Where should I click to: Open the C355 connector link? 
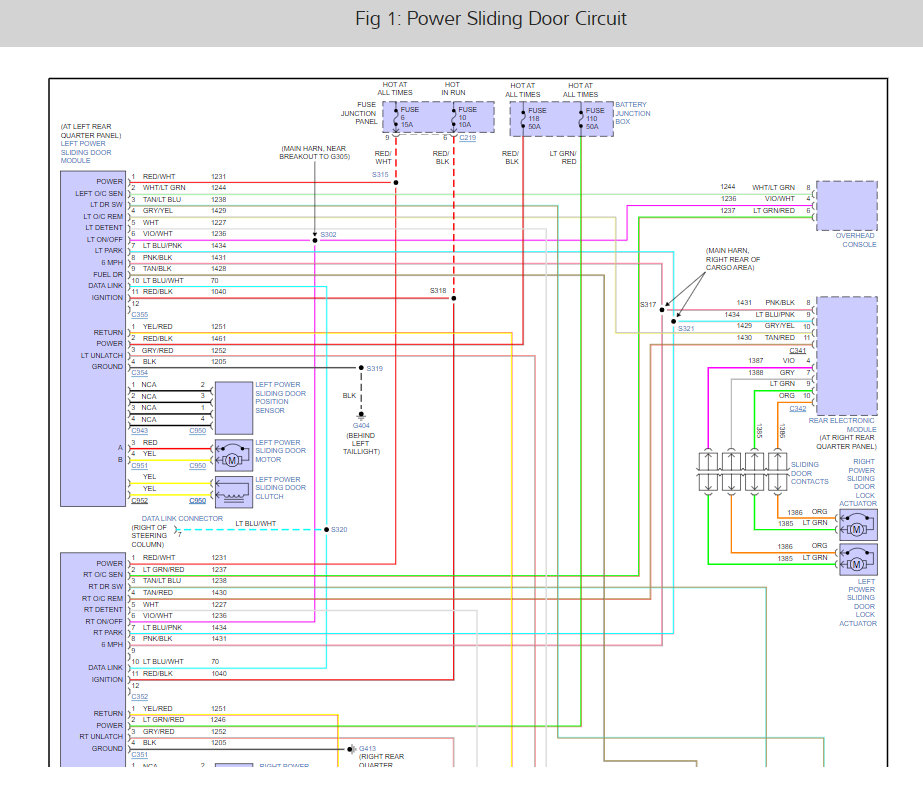coord(140,315)
